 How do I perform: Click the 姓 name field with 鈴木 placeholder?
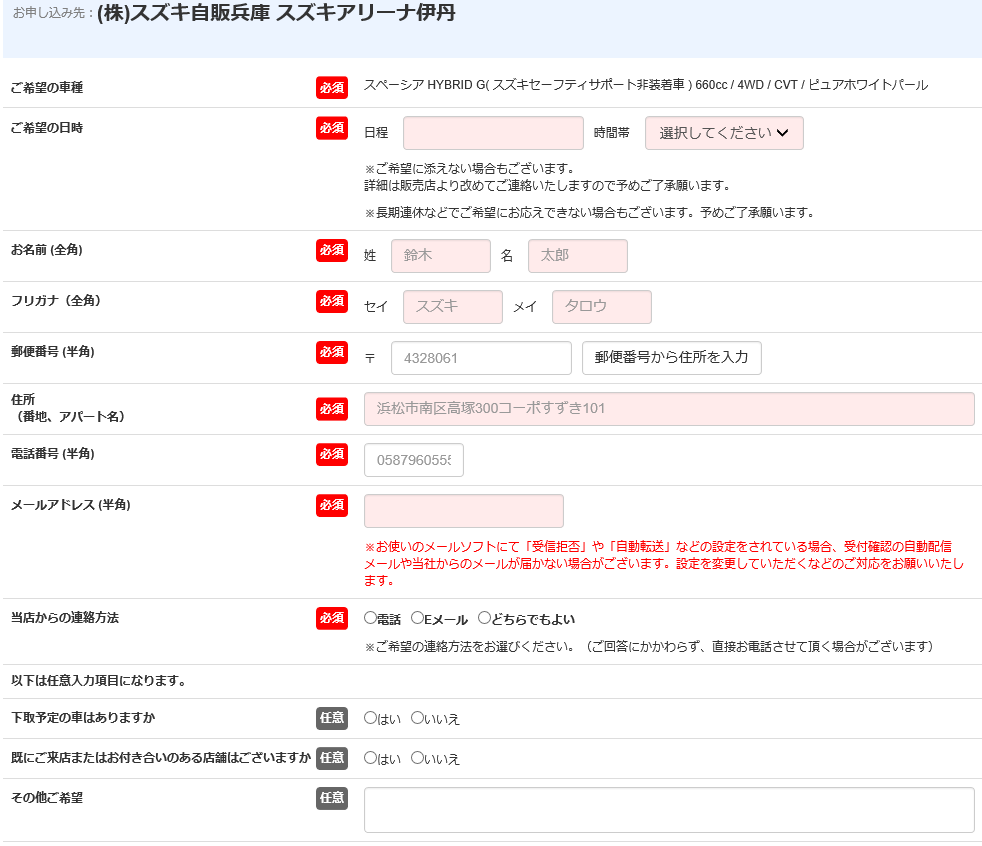pyautogui.click(x=441, y=255)
